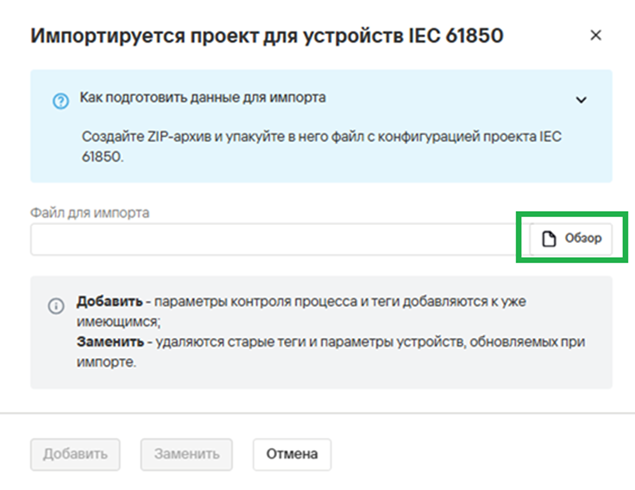This screenshot has height=490, width=635.
Task: Click the document icon in Обзор button
Action: click(549, 239)
